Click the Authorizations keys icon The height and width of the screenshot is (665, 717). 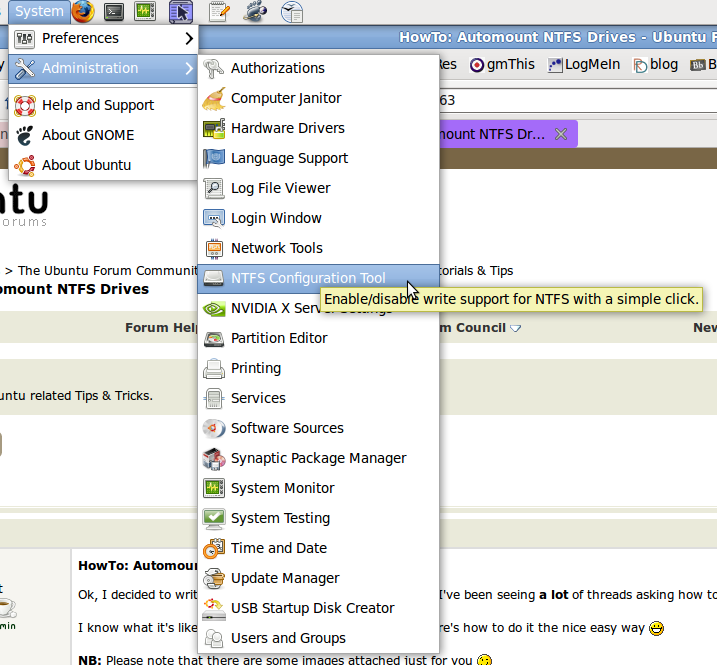214,68
